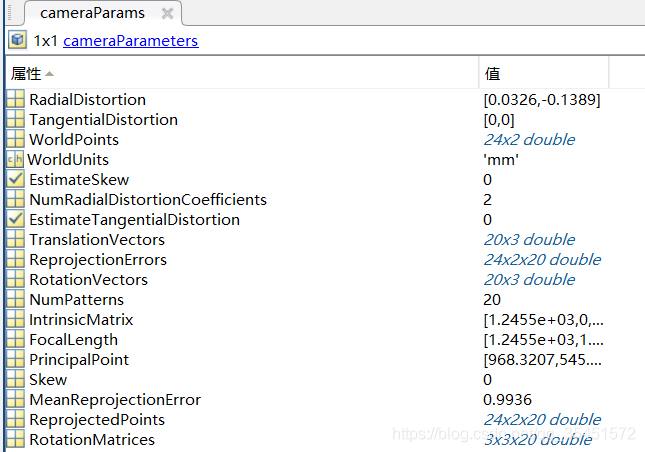Click the cameraParameters object cube icon
Image resolution: width=645 pixels, height=452 pixels.
tap(18, 40)
